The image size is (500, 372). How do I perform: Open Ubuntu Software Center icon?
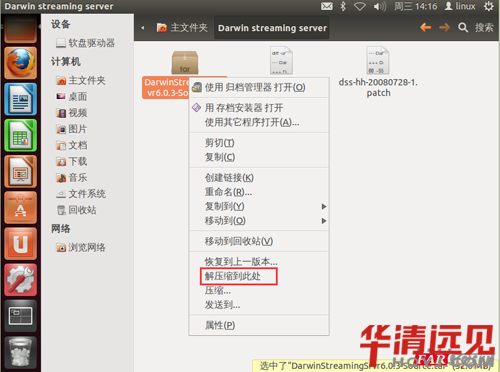(21, 207)
